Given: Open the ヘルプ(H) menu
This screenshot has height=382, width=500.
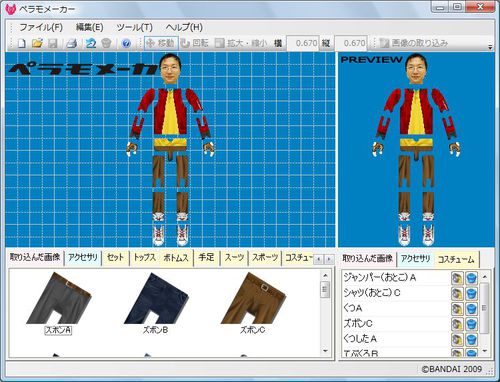Looking at the screenshot, I should click(x=184, y=27).
